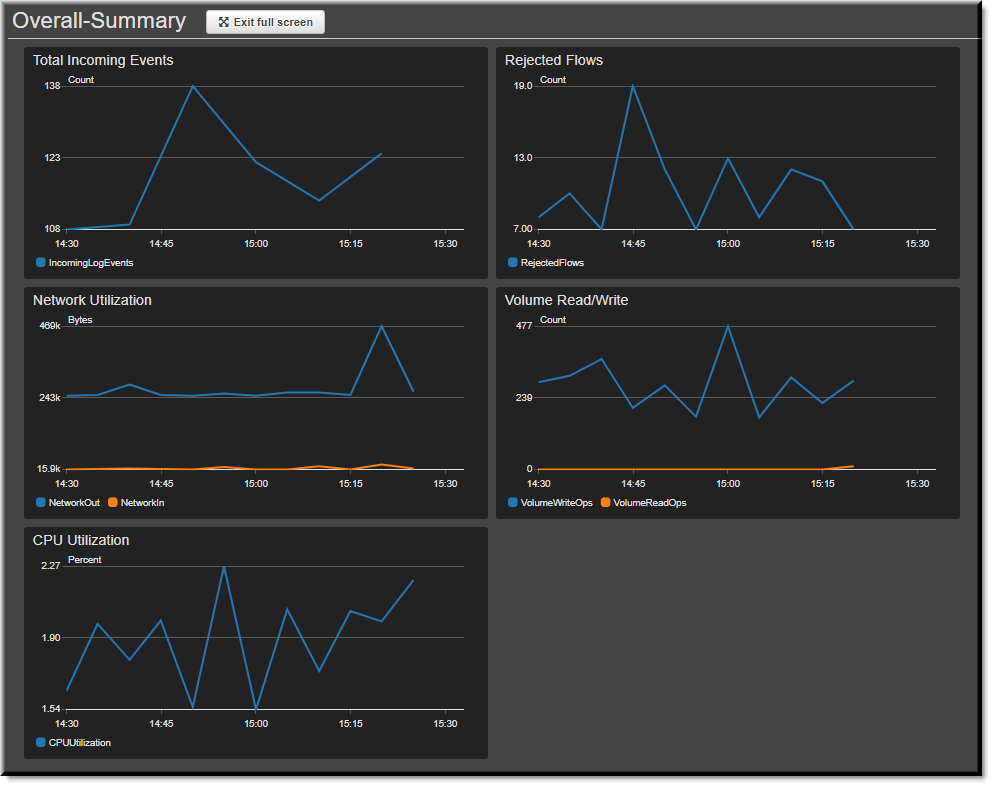Click the 15:00 time label in Network Utilization
Viewport: 991px width, 785px height.
tap(256, 484)
